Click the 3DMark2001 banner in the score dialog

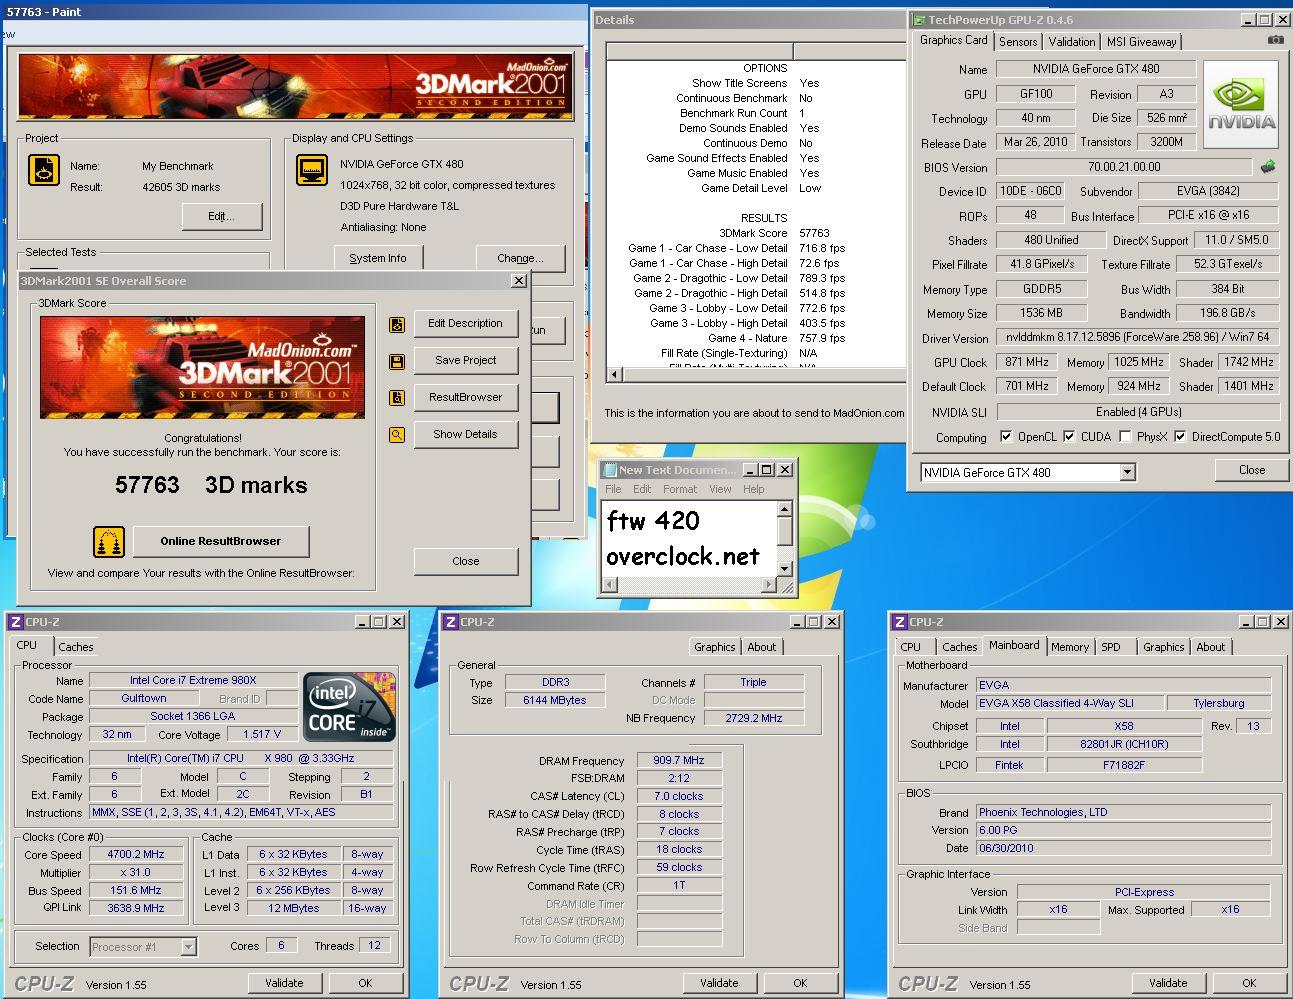(203, 367)
